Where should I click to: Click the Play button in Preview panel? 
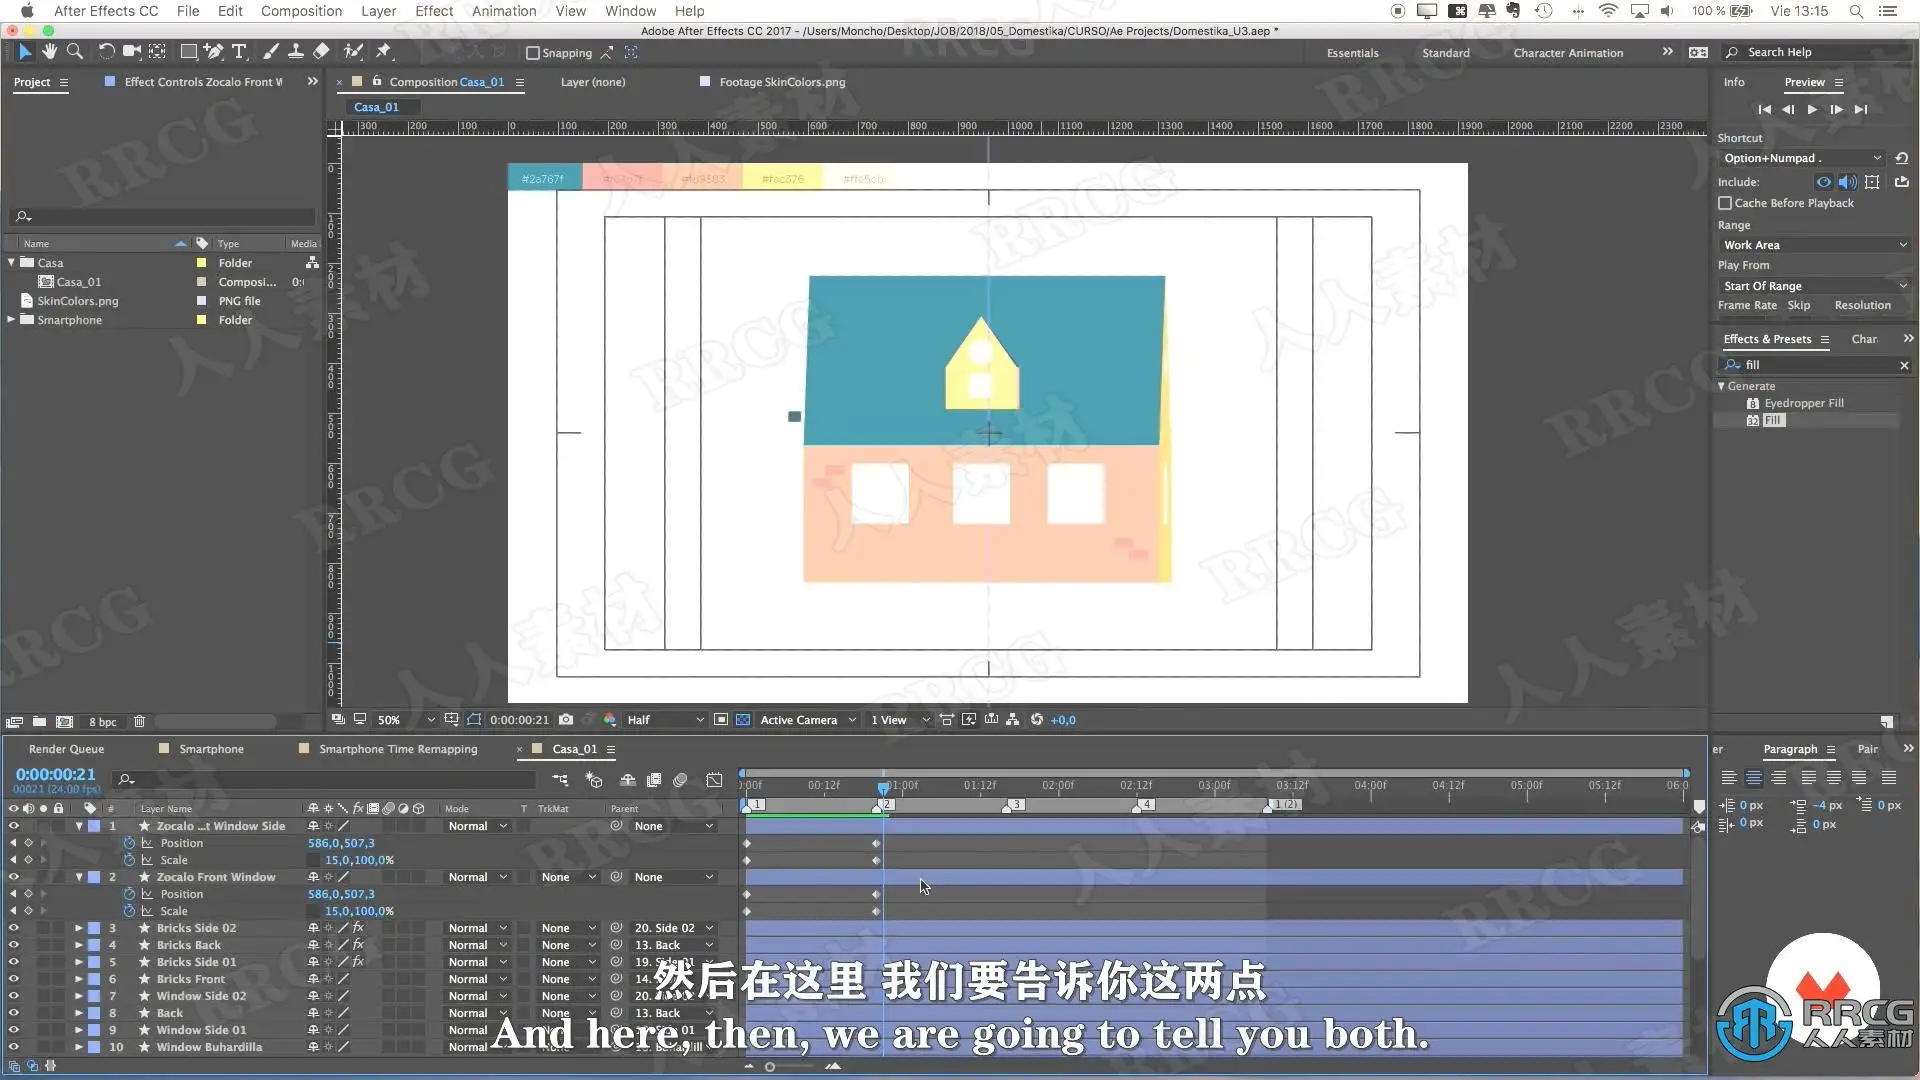[x=1812, y=109]
